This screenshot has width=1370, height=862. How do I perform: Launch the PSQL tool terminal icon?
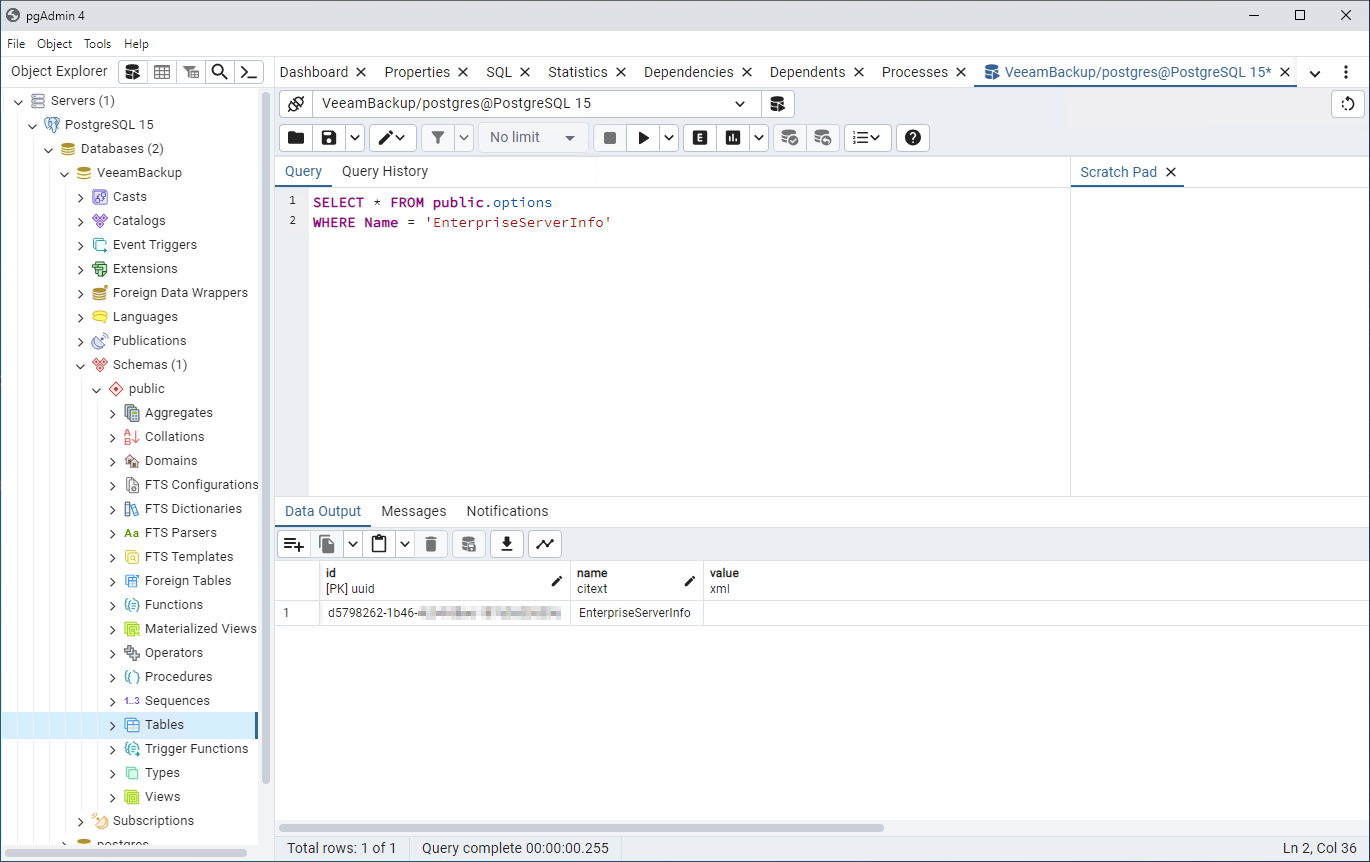click(249, 72)
